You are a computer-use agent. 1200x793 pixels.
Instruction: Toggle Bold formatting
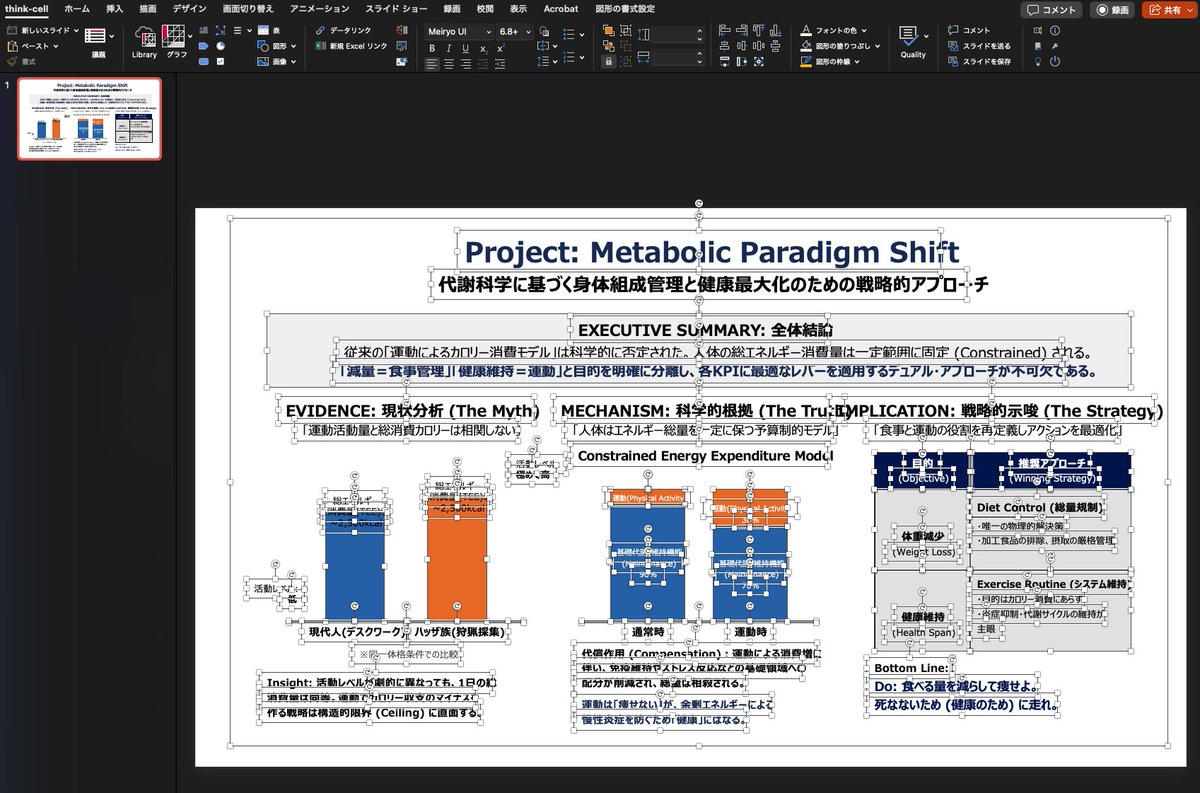(x=432, y=48)
